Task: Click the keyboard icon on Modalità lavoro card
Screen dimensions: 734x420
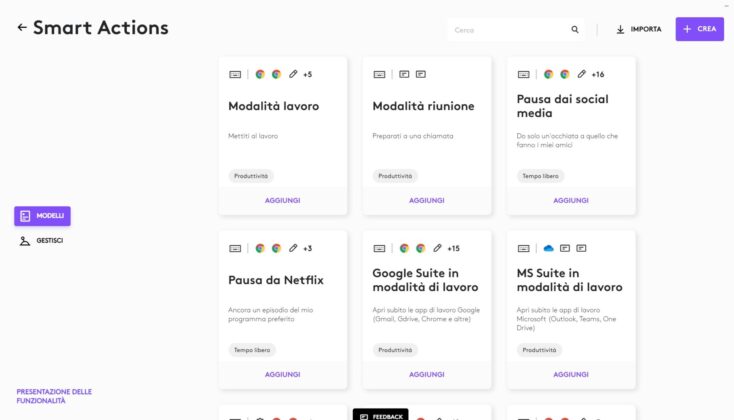Action: 235,74
